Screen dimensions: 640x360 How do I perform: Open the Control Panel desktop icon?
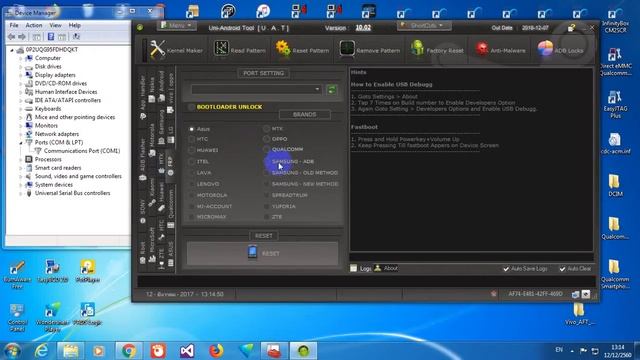click(17, 318)
